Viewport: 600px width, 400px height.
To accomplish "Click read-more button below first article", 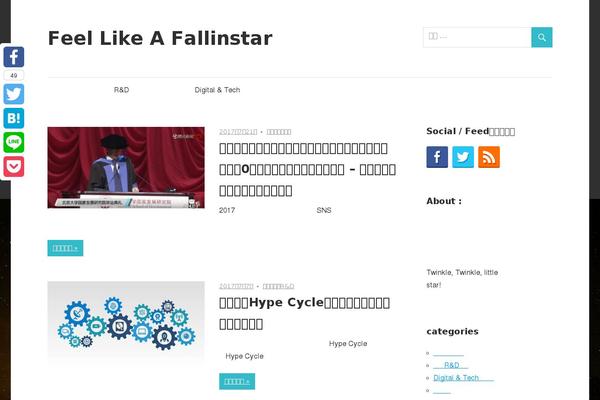I will [x=65, y=248].
